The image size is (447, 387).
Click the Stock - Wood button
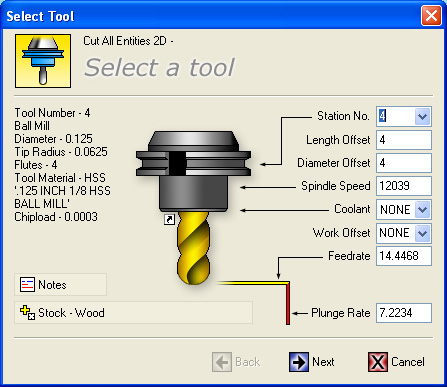click(x=133, y=313)
